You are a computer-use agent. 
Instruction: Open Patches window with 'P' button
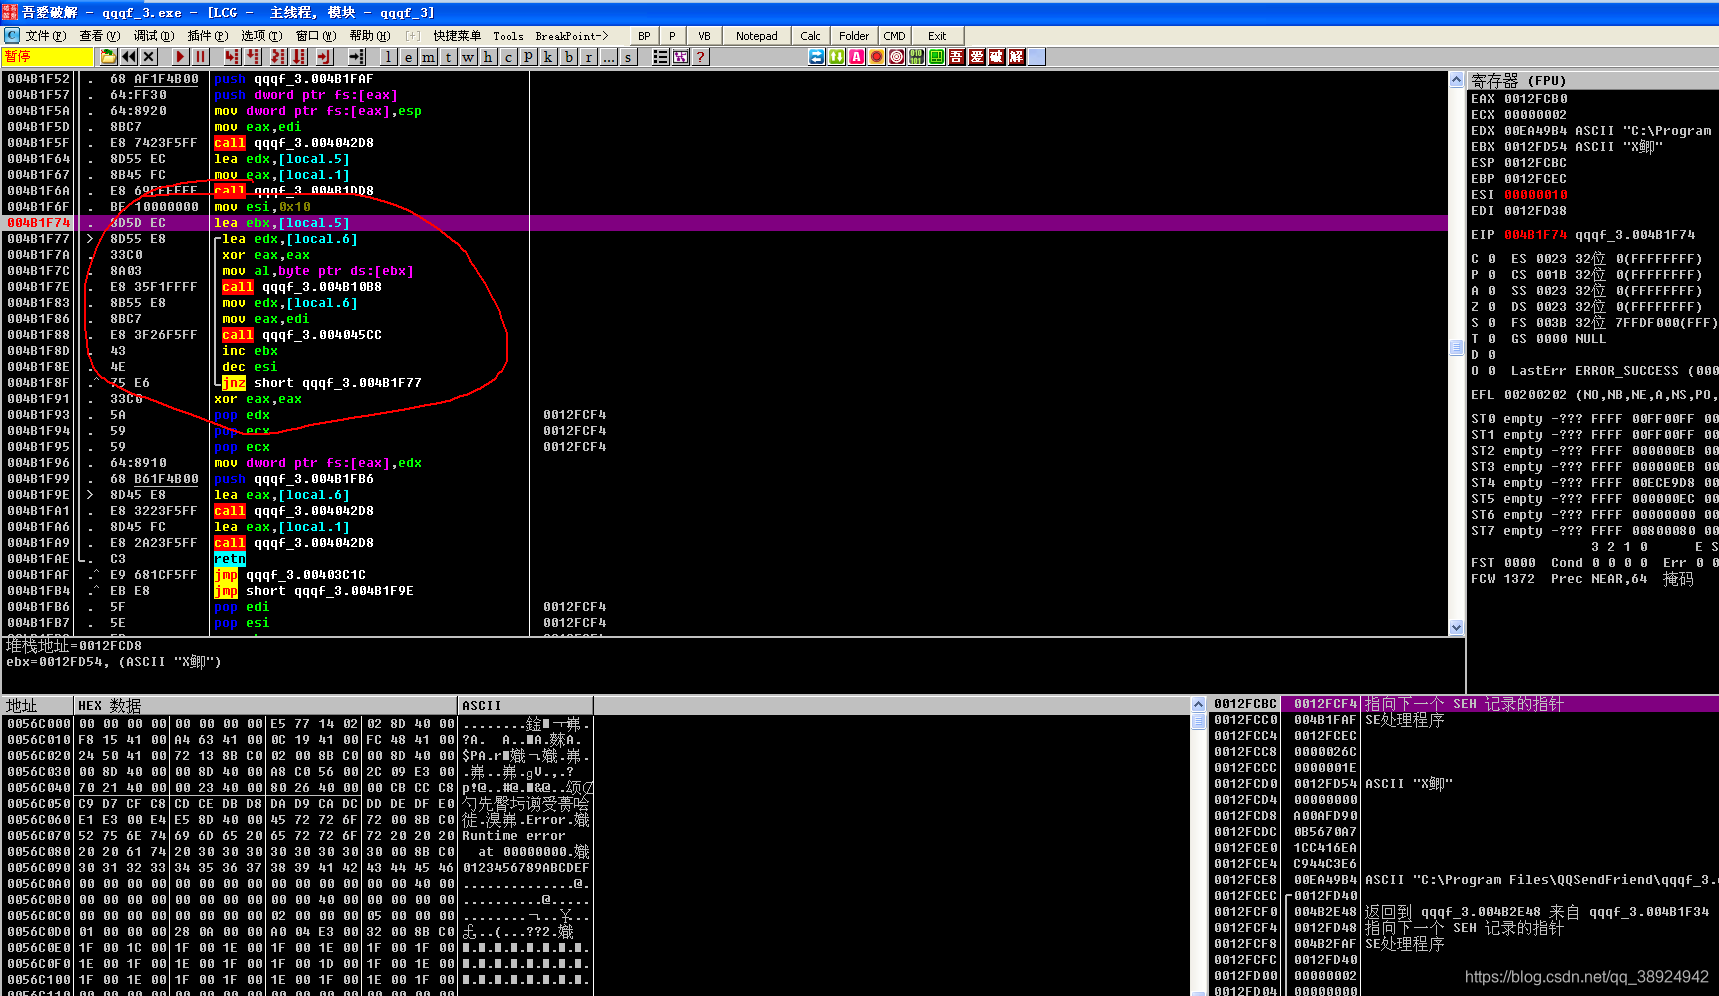(x=528, y=57)
